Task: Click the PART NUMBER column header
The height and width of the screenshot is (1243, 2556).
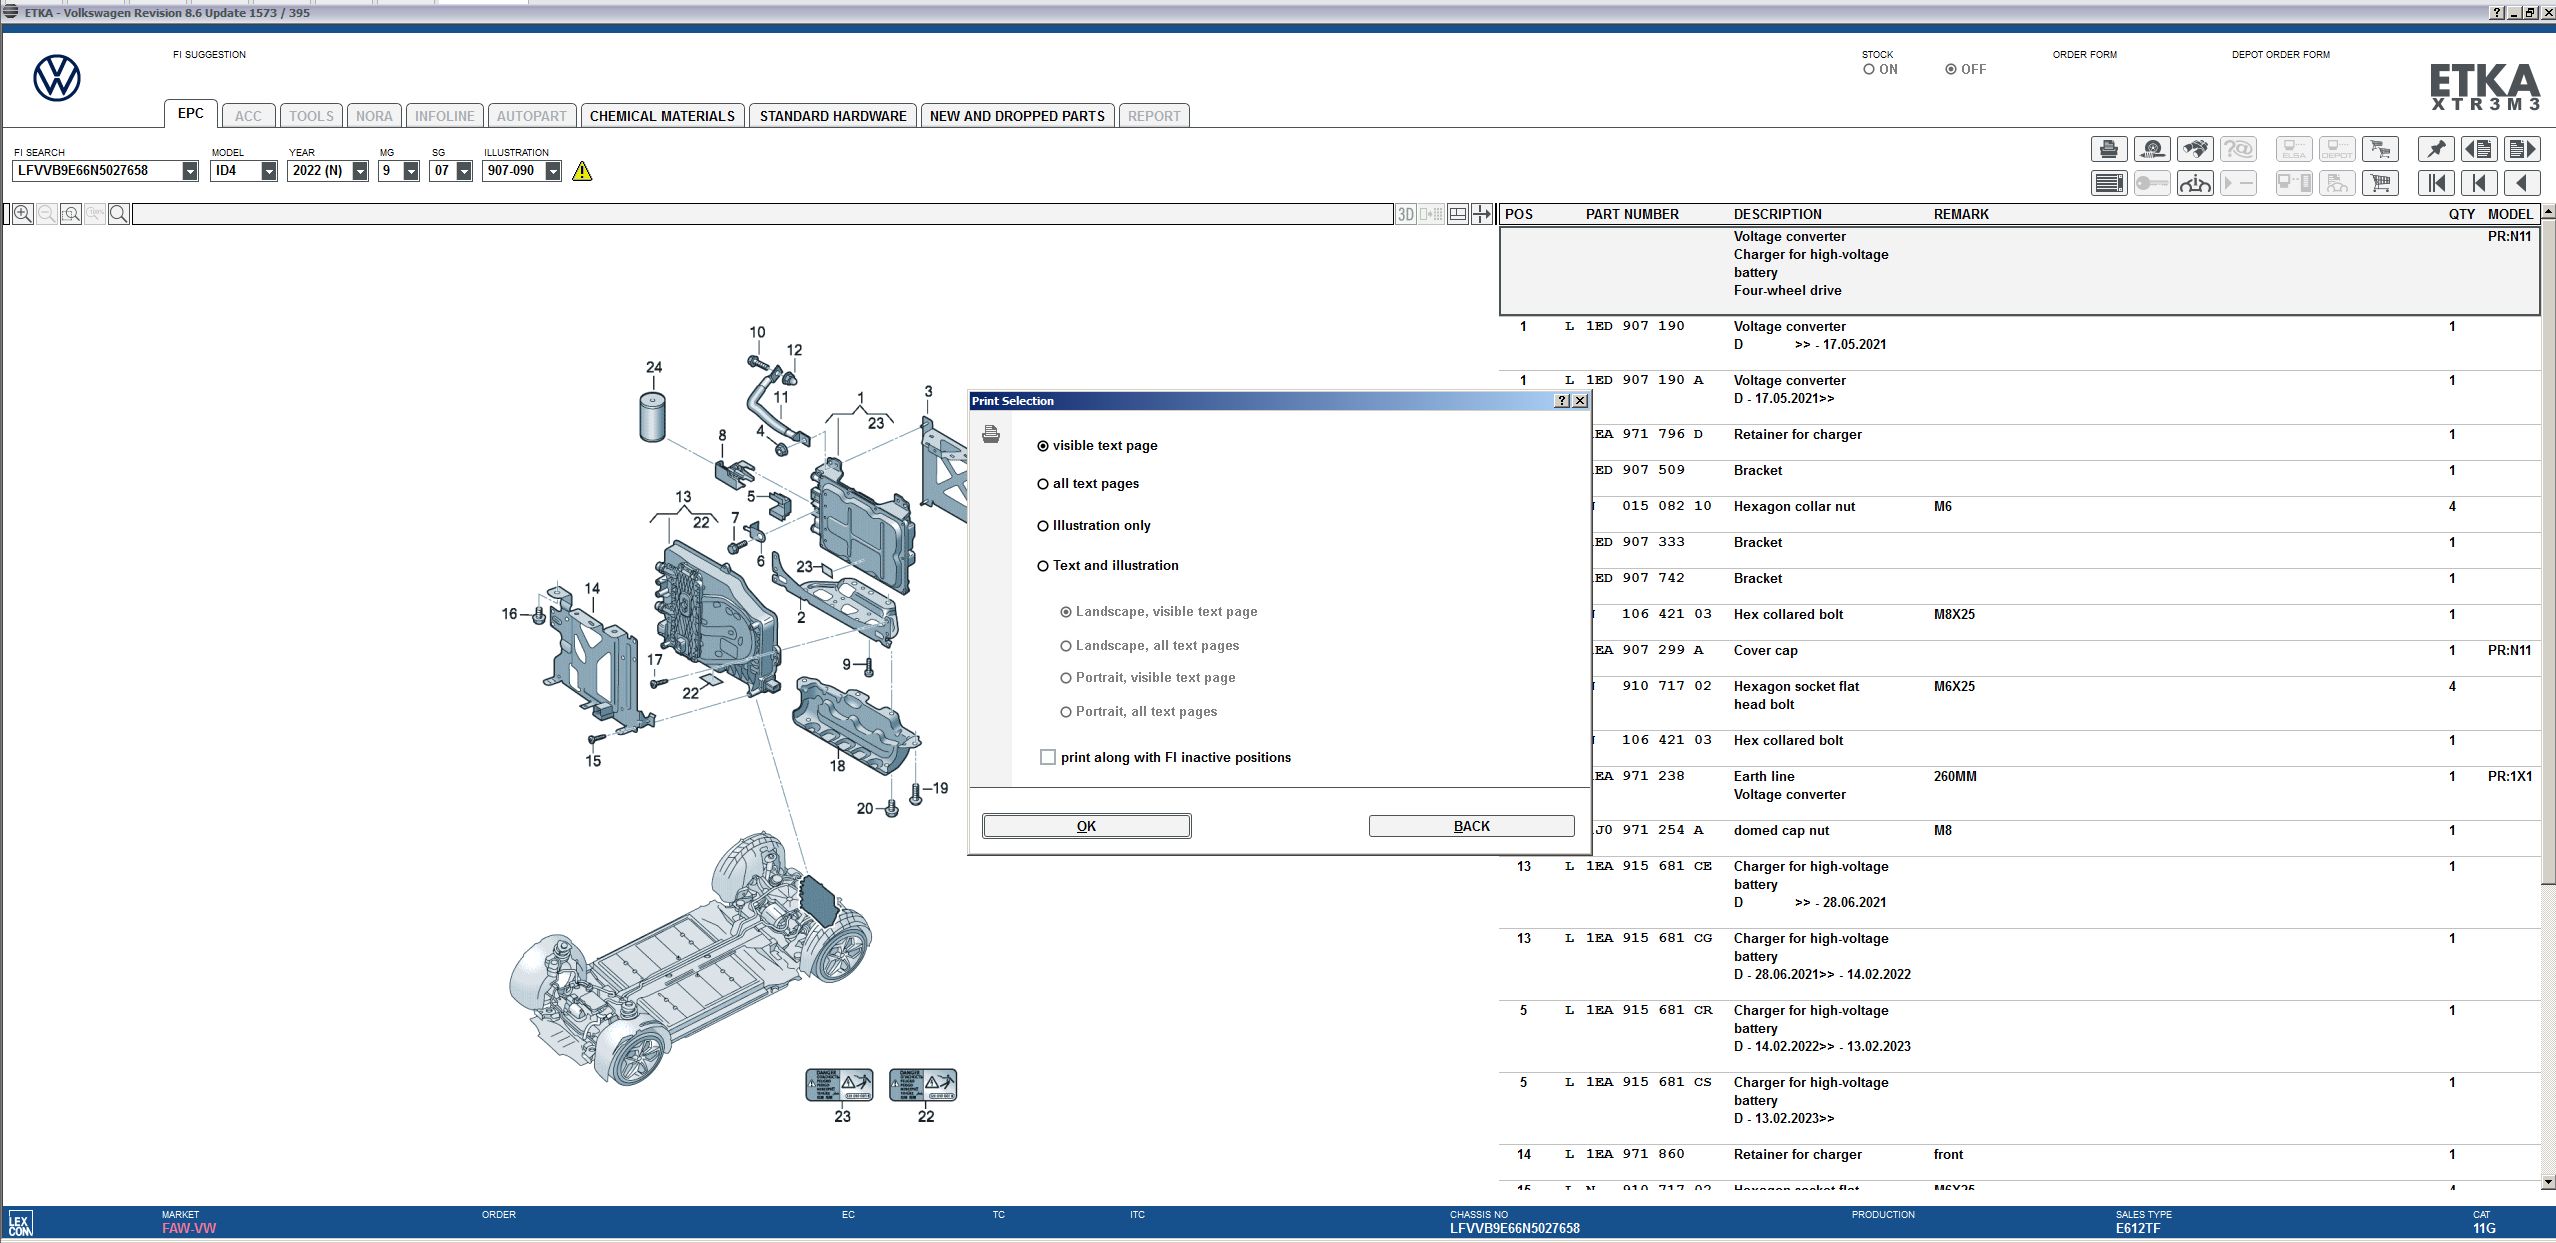Action: (x=1632, y=214)
